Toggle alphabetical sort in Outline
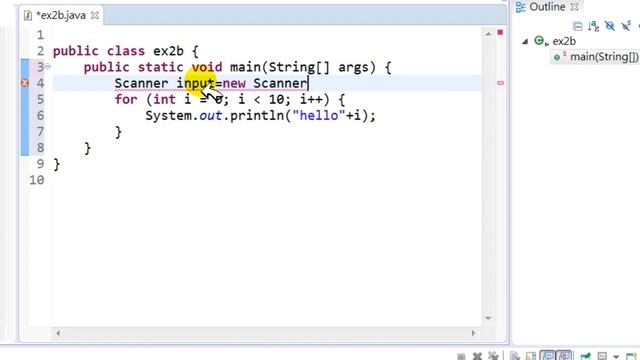Viewport: 640px width, 360px height. (x=593, y=27)
